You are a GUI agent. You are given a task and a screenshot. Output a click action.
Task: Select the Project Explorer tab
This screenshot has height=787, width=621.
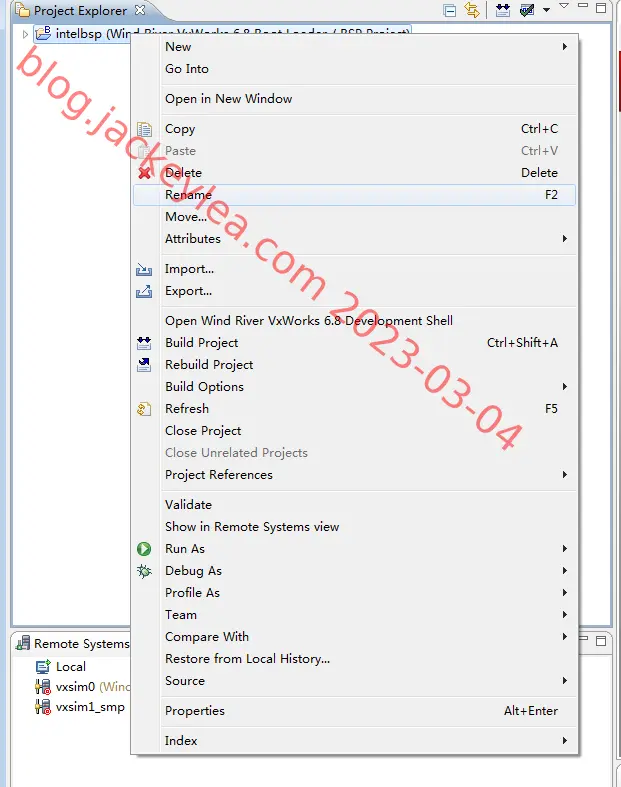[x=80, y=11]
